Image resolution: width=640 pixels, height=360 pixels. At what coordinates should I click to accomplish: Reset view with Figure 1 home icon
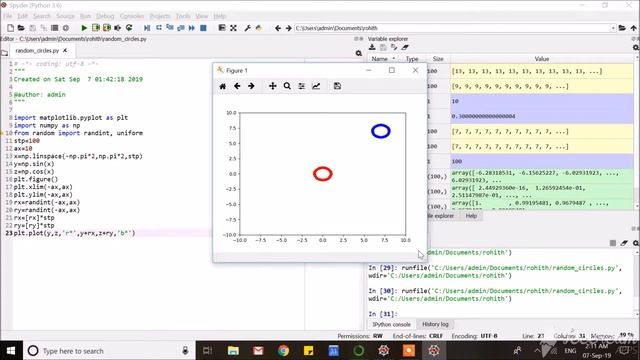[x=223, y=86]
